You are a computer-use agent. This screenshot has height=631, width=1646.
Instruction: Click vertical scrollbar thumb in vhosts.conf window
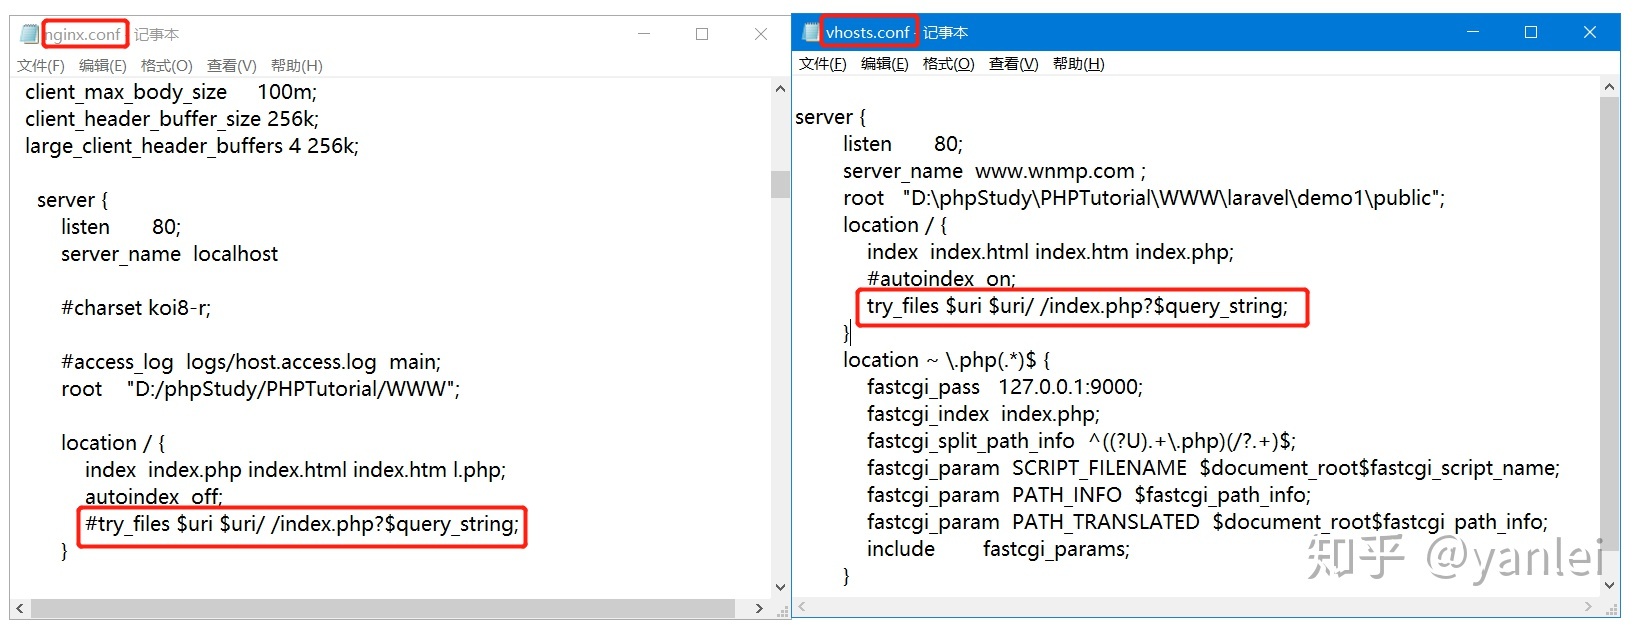[x=1609, y=322]
